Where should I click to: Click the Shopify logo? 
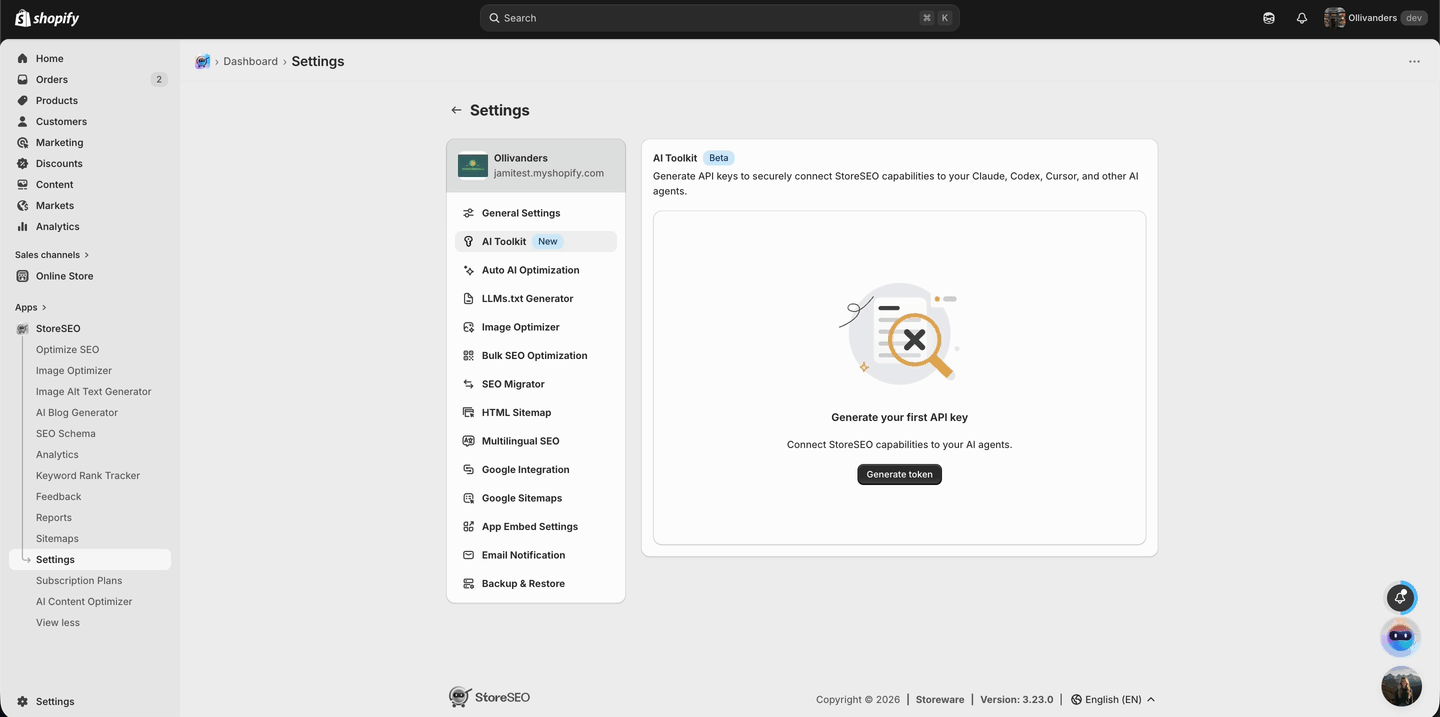[x=47, y=18]
